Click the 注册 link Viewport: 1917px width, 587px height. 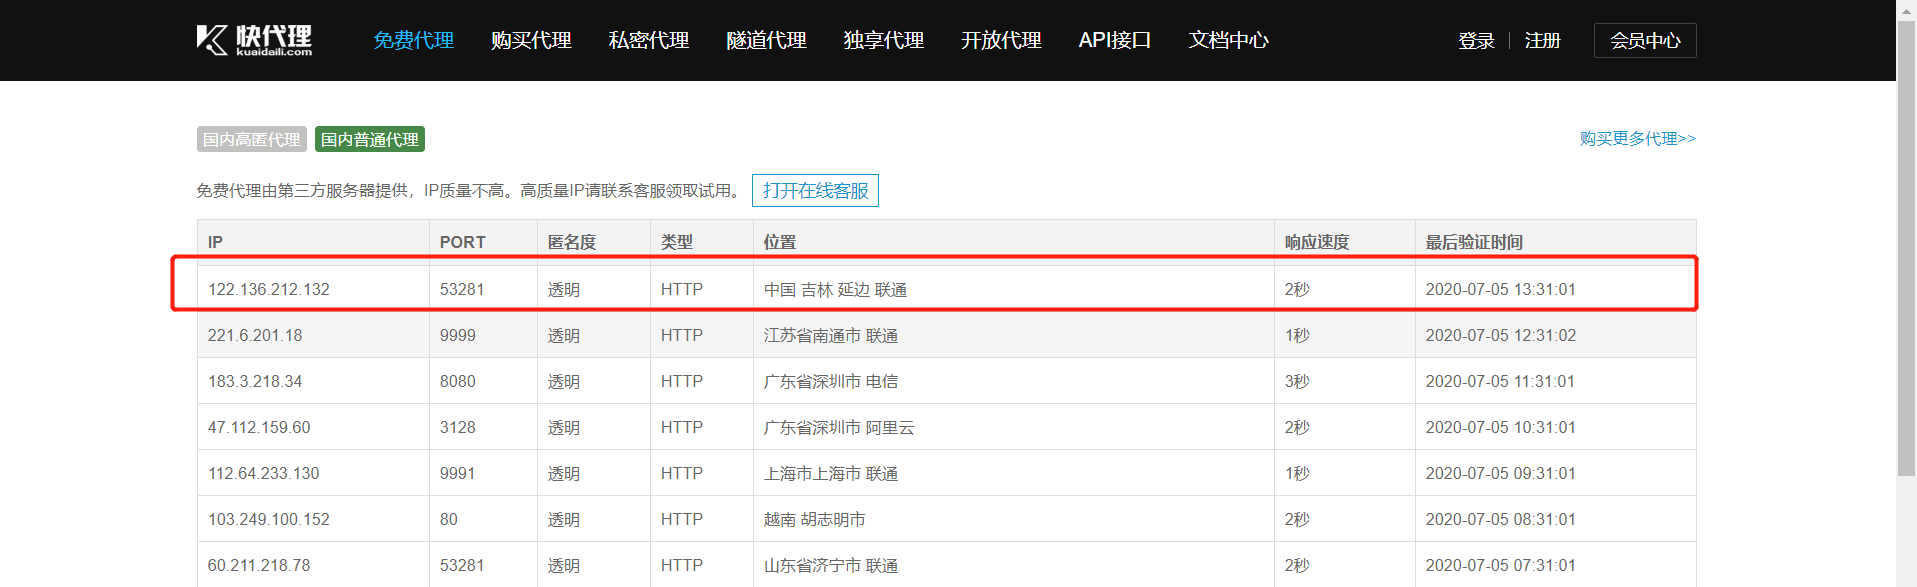1543,41
